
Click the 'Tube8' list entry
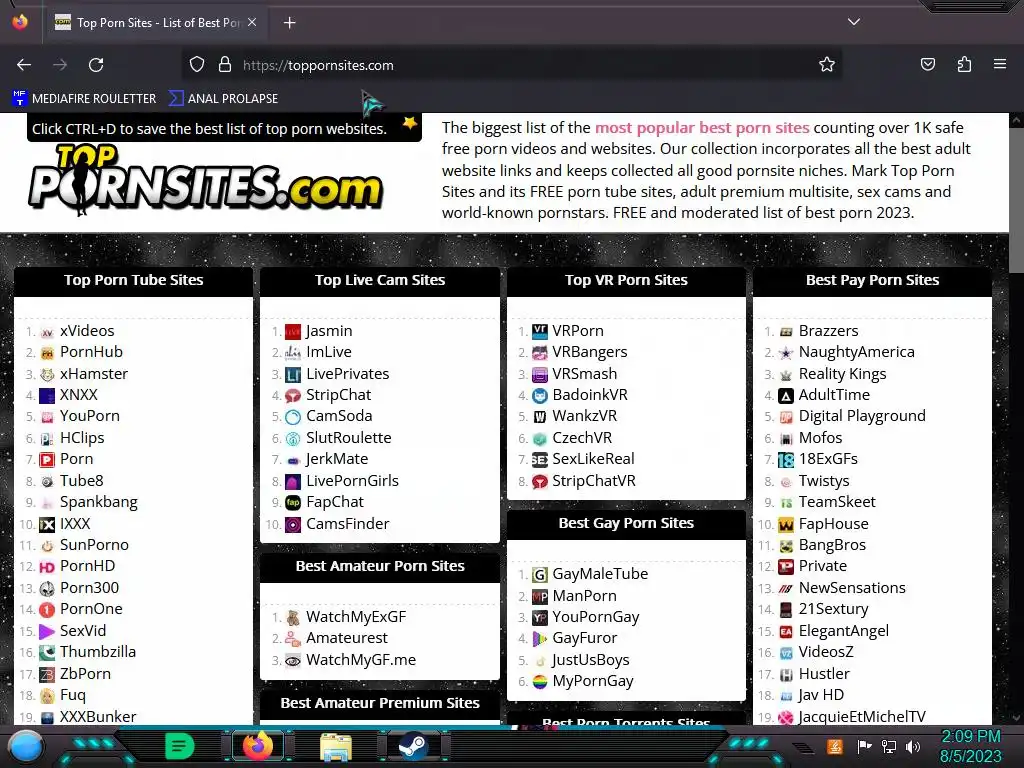tap(82, 481)
